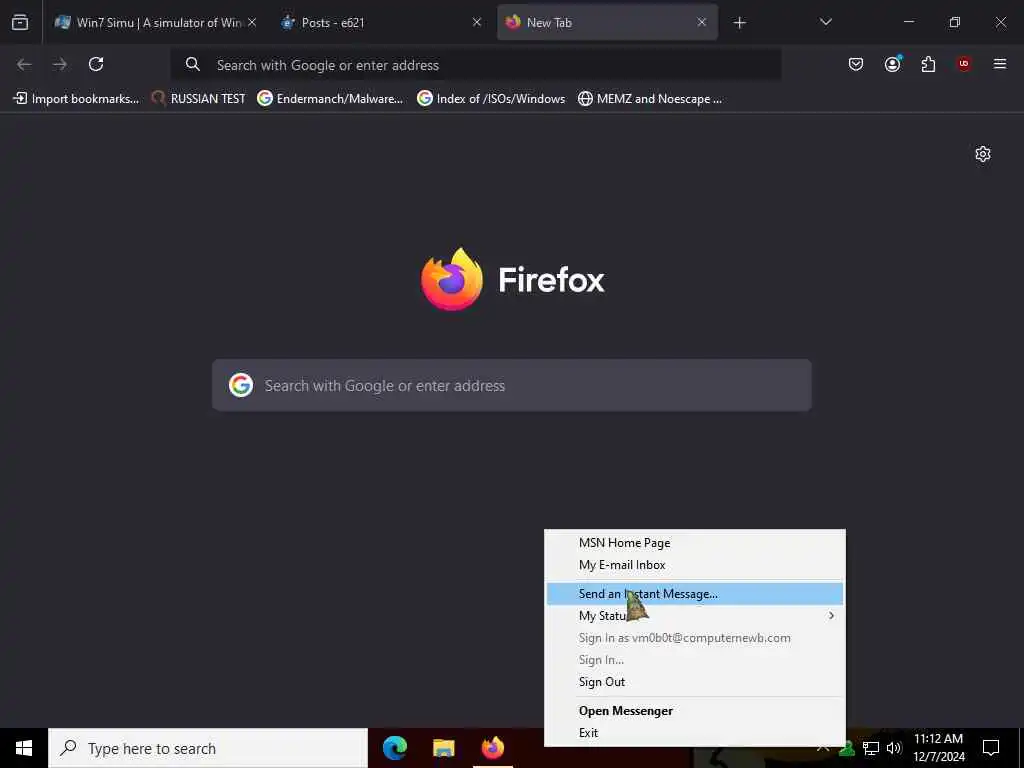Open the Firefox account icon
Viewport: 1024px width, 768px height.
coord(892,64)
